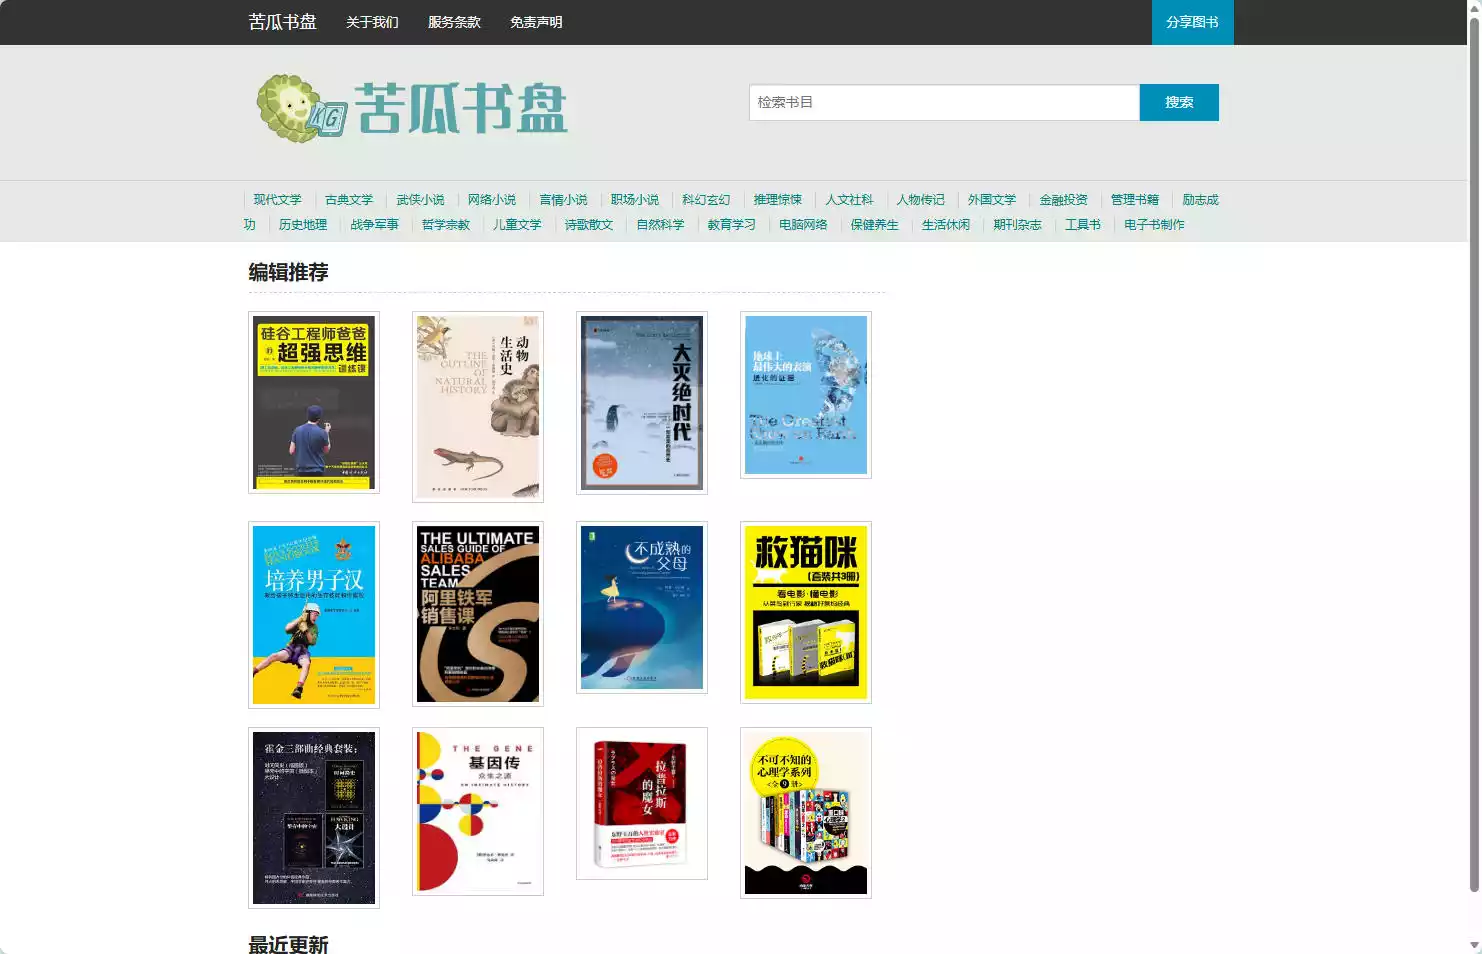Open the 关于我们 page

click(x=372, y=22)
